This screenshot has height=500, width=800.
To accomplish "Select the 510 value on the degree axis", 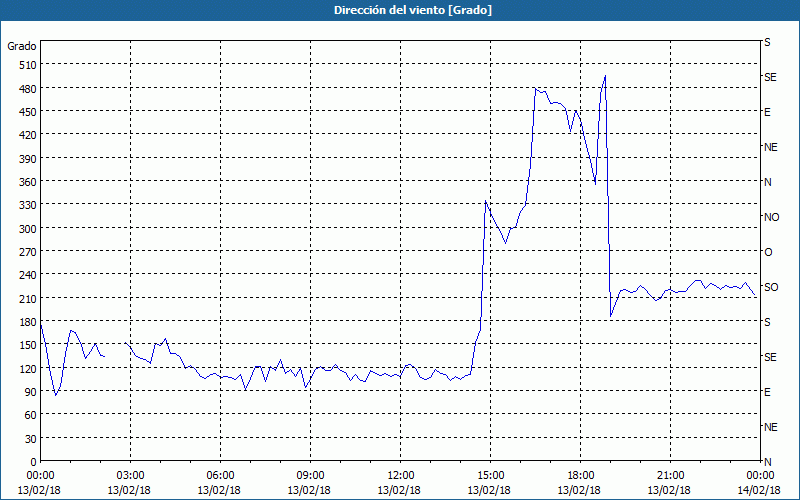I will pos(28,64).
